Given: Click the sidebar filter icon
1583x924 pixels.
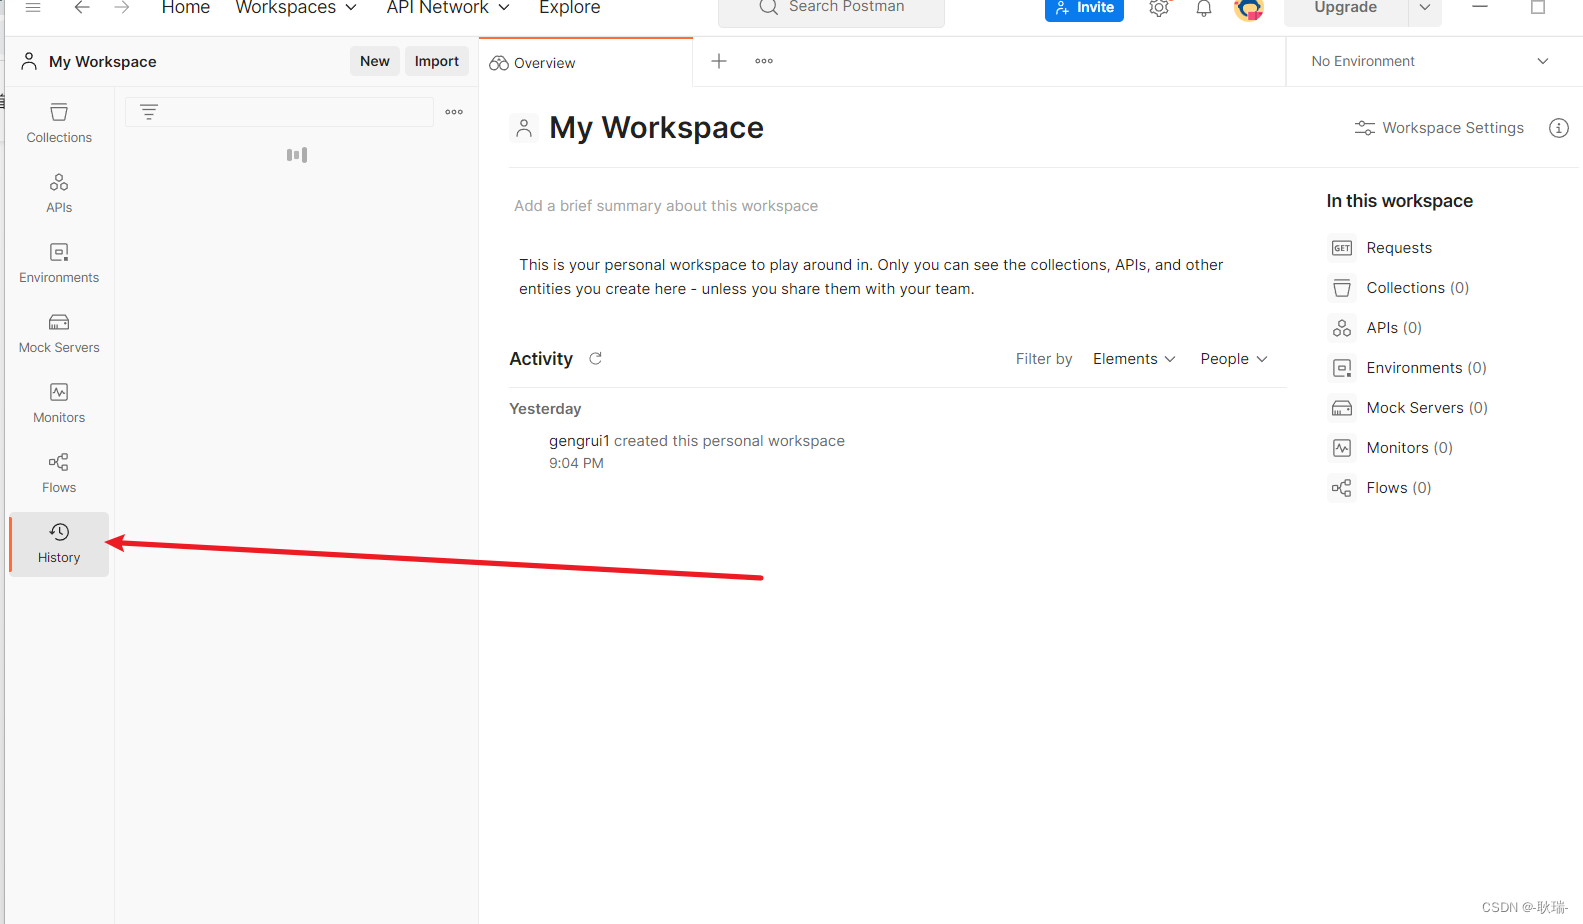Looking at the screenshot, I should [149, 112].
